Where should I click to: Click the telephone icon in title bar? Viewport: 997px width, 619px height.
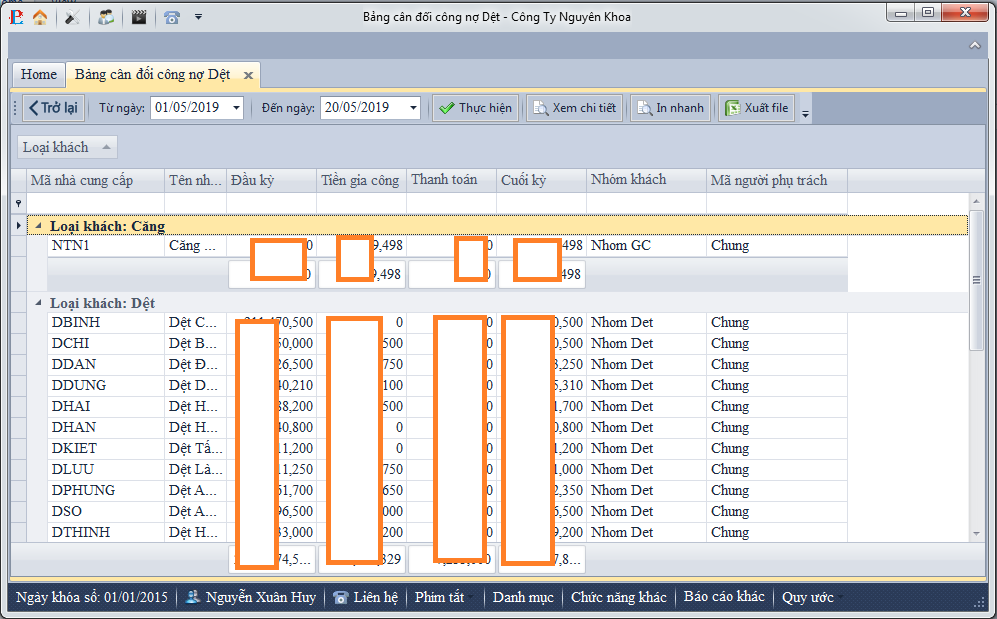(172, 17)
